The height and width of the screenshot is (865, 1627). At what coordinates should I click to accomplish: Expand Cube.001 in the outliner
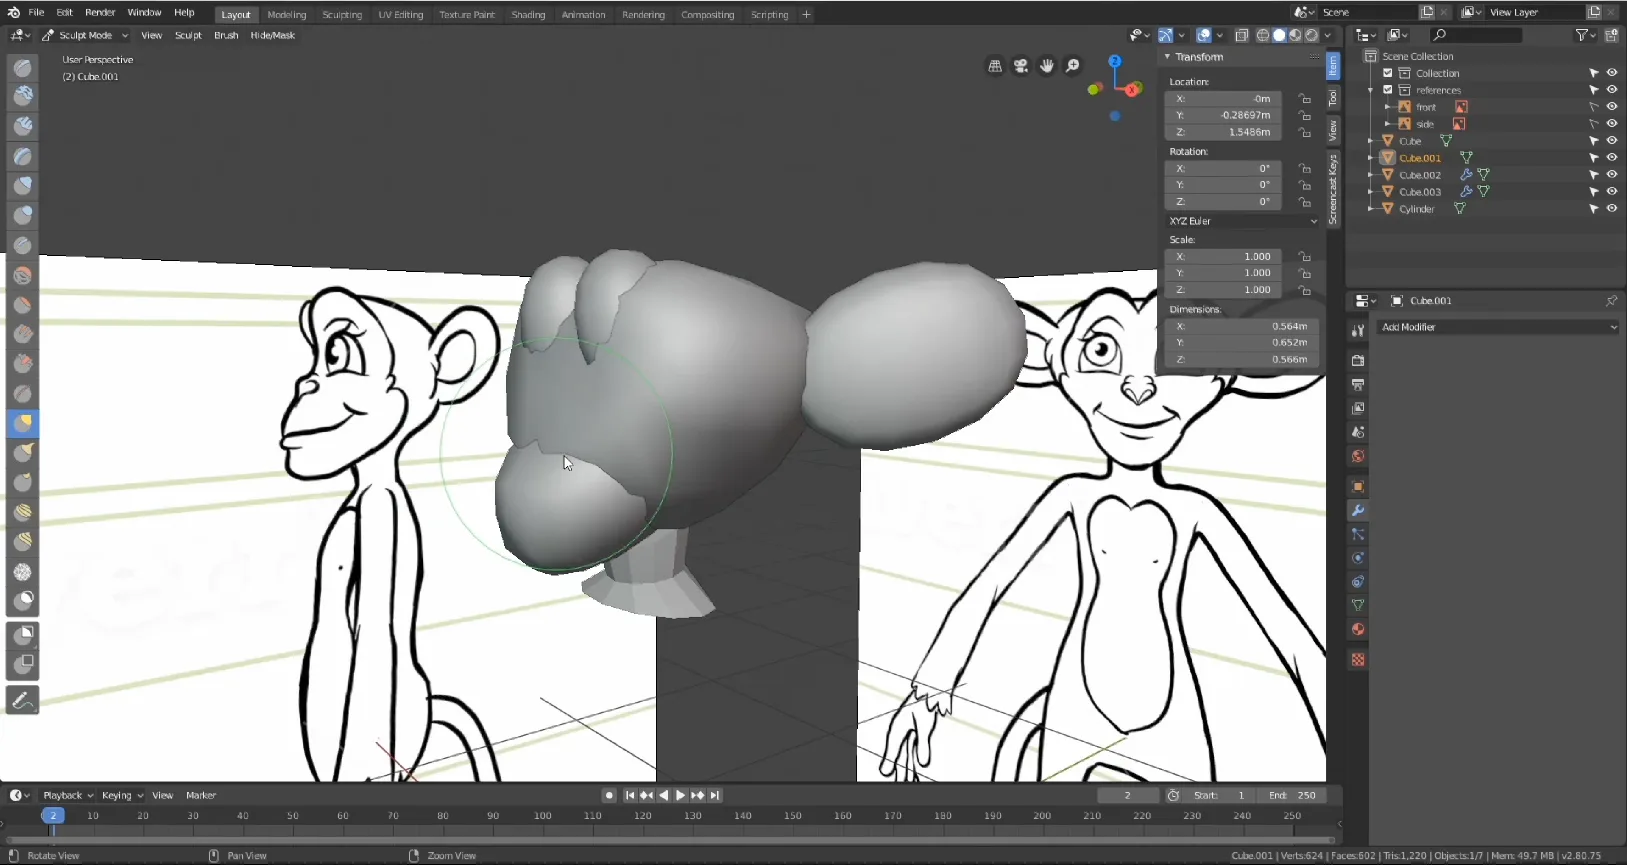(1371, 158)
